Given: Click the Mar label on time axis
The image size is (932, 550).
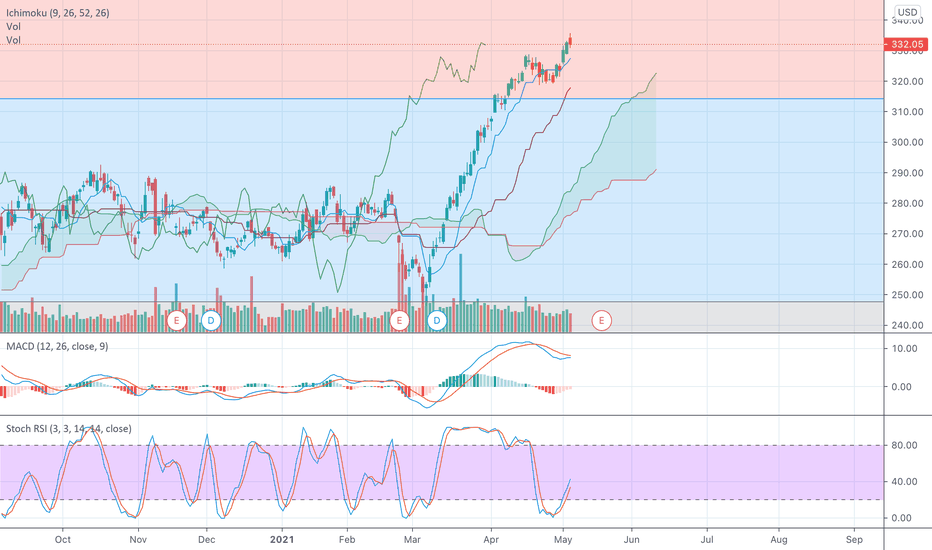Looking at the screenshot, I should click(412, 539).
